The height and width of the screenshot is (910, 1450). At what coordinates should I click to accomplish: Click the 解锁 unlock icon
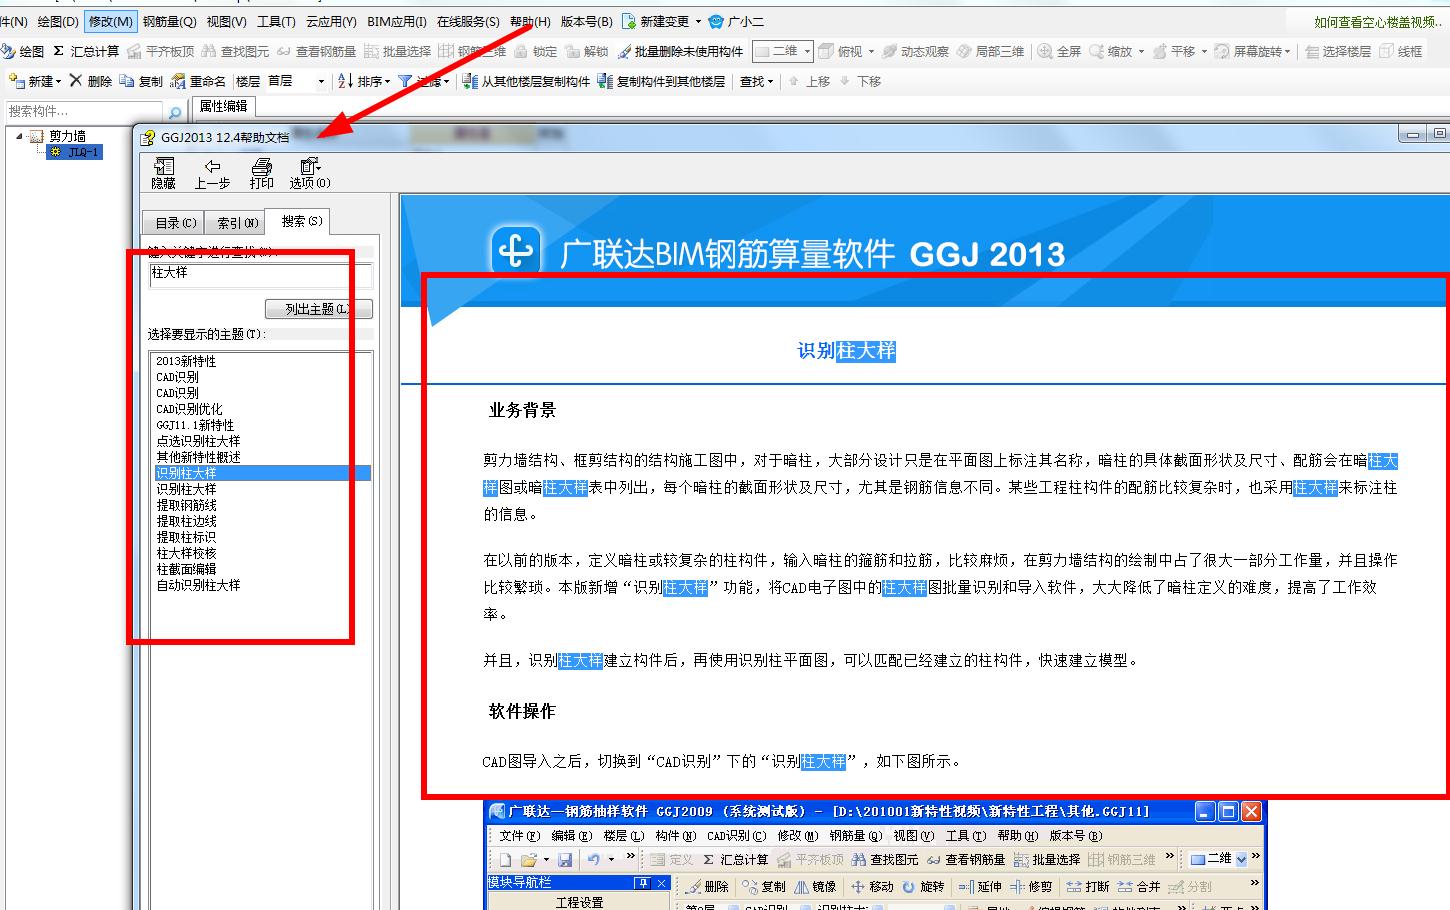point(586,51)
